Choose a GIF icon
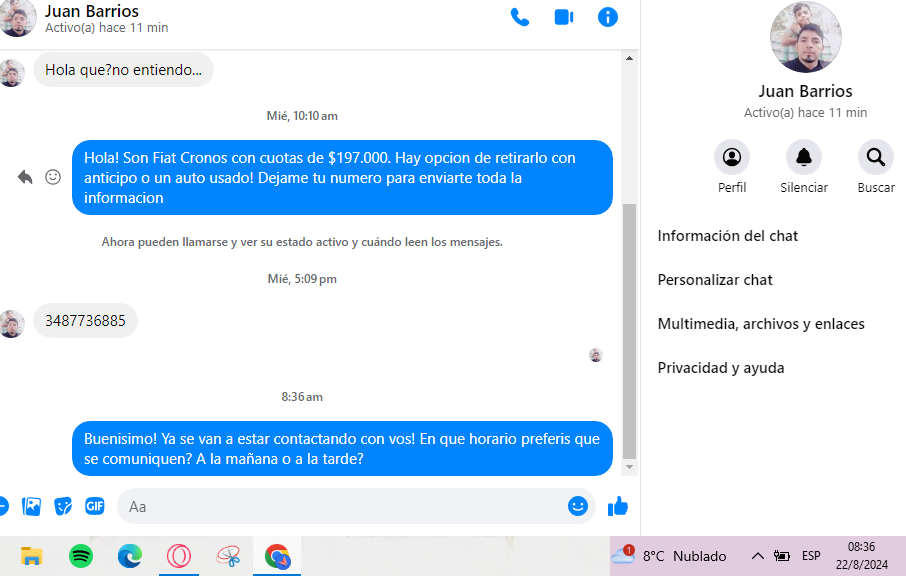This screenshot has height=576, width=906. coord(95,507)
